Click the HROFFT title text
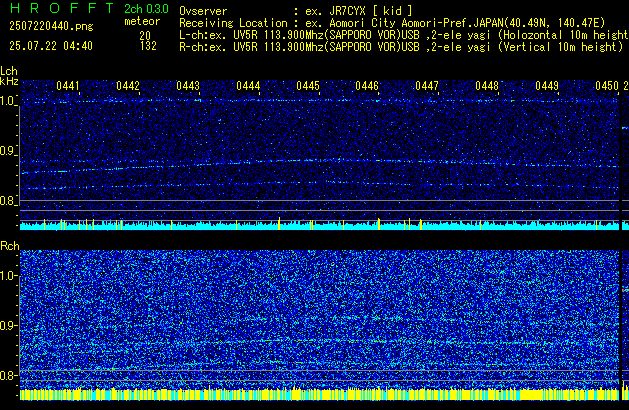This screenshot has width=629, height=410. coord(62,8)
